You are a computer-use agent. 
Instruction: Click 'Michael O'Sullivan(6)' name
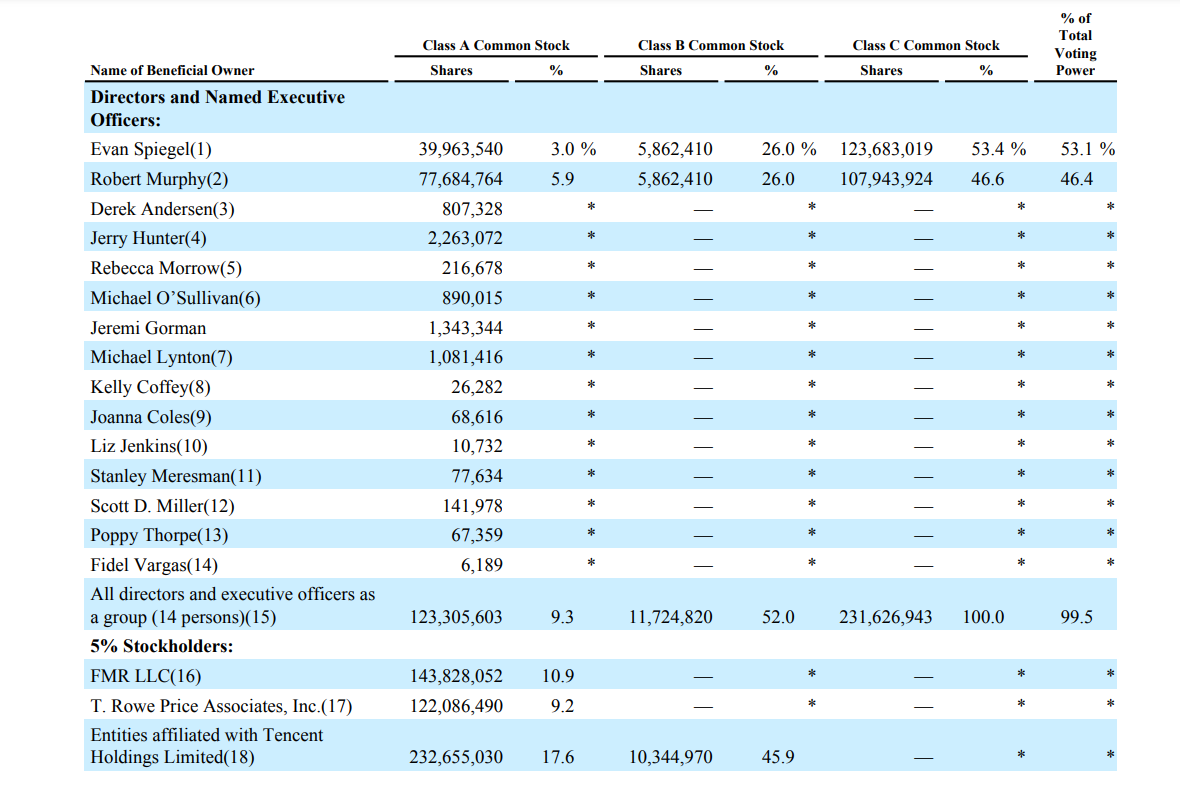175,298
